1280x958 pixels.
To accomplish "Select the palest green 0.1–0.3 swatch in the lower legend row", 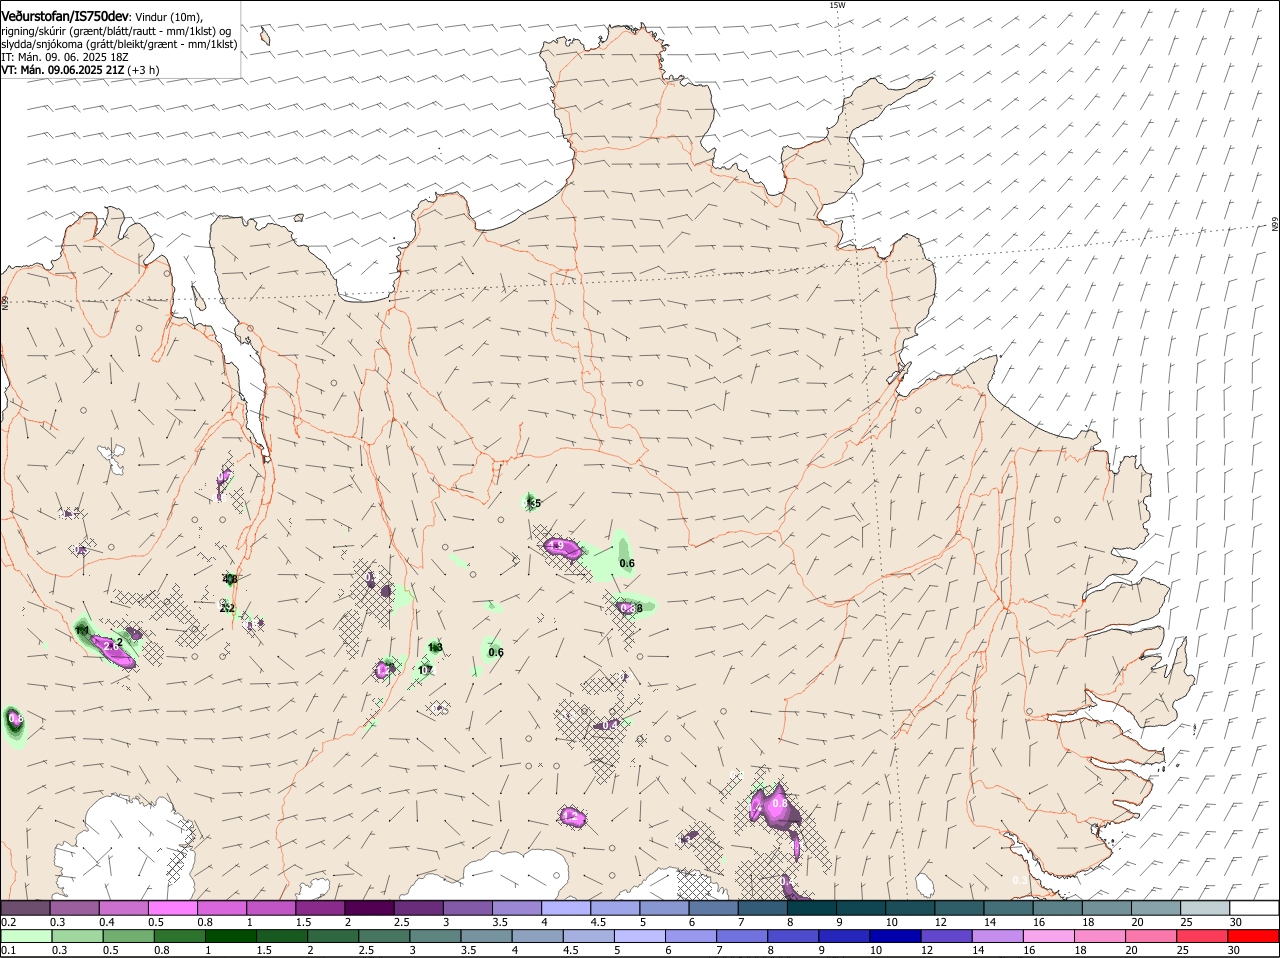I will click(x=25, y=936).
